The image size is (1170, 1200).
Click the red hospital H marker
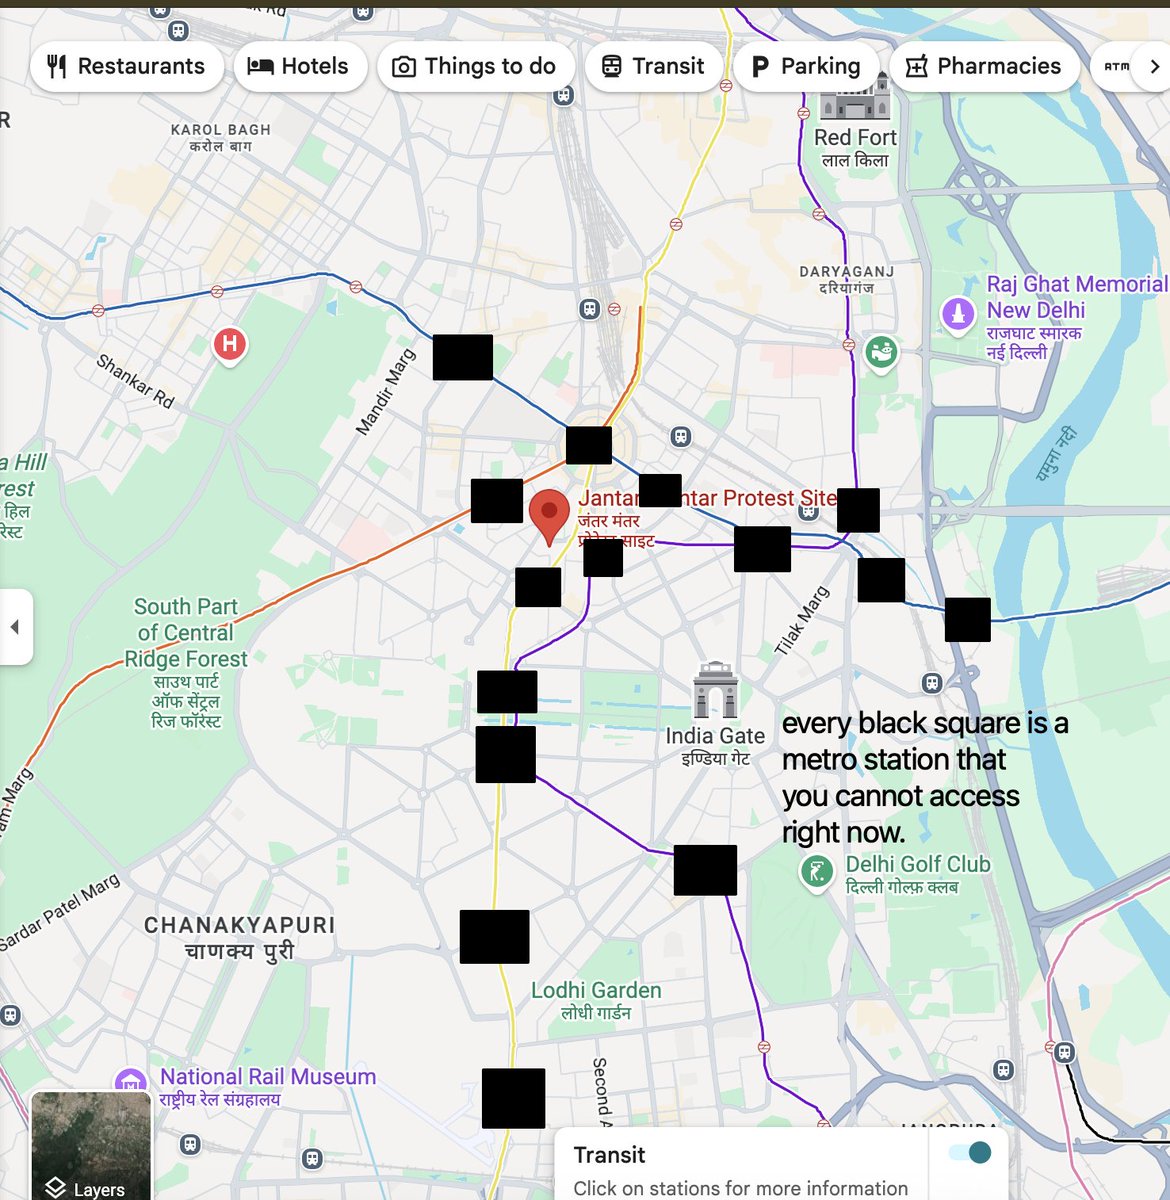click(x=230, y=346)
